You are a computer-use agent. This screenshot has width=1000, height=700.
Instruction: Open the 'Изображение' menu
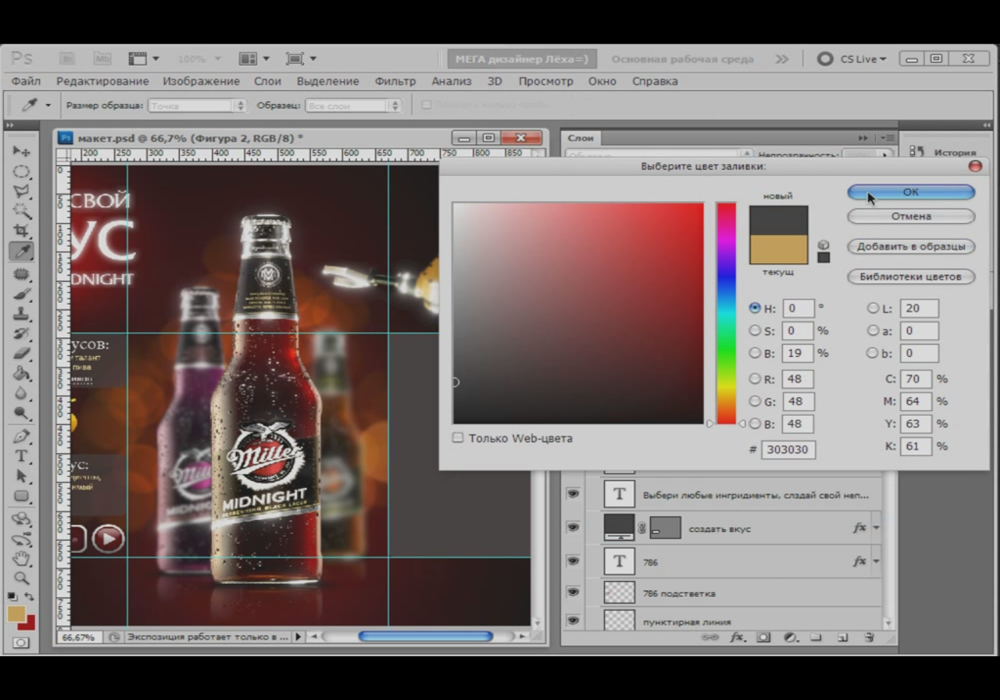click(201, 81)
